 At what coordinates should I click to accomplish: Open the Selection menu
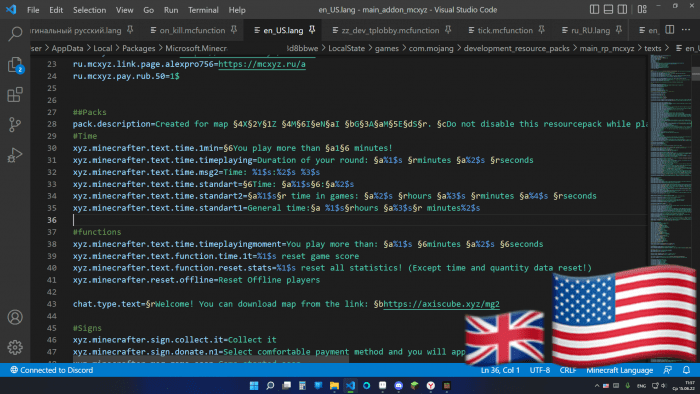click(x=89, y=10)
